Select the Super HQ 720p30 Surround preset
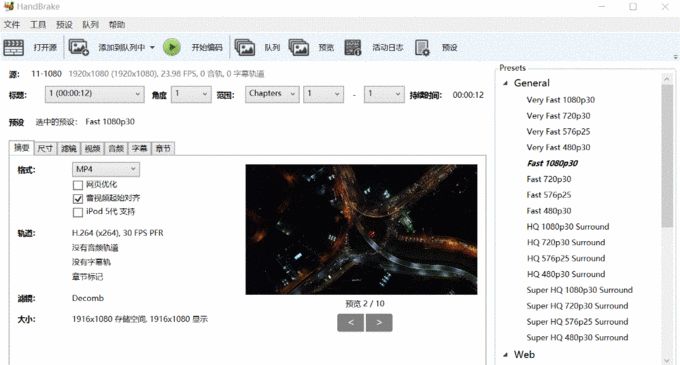 [577, 306]
